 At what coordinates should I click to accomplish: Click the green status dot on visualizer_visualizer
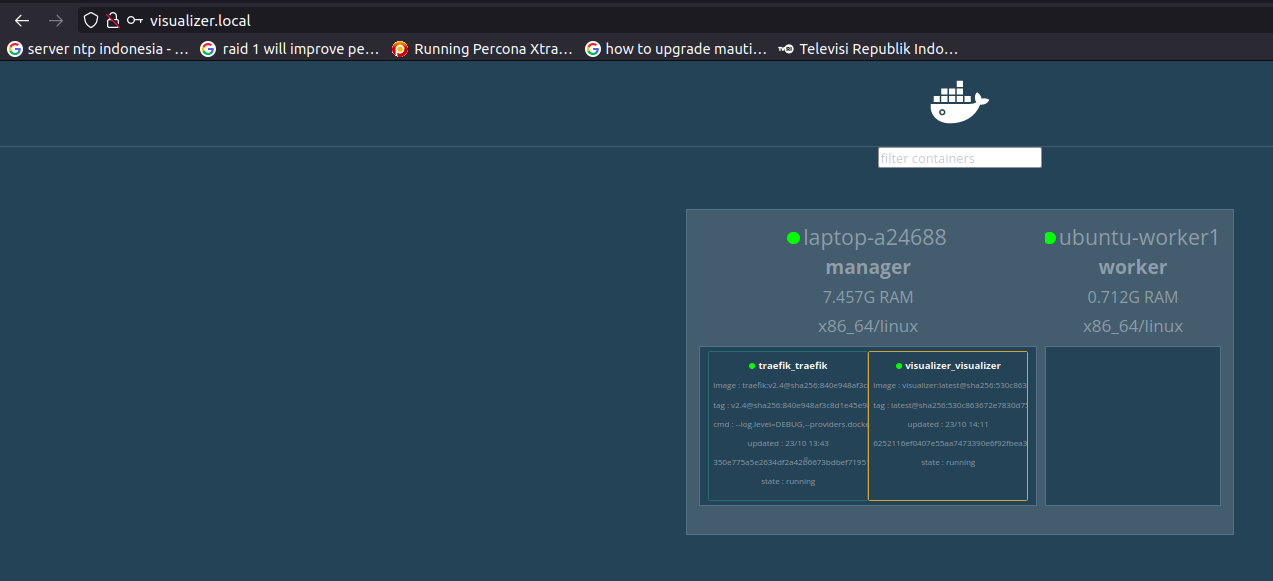pyautogui.click(x=897, y=365)
